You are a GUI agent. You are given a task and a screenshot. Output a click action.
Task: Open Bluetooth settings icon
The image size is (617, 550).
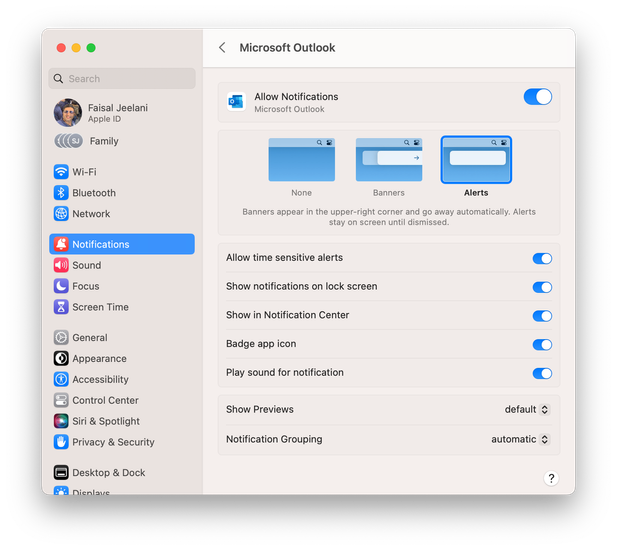tap(61, 193)
